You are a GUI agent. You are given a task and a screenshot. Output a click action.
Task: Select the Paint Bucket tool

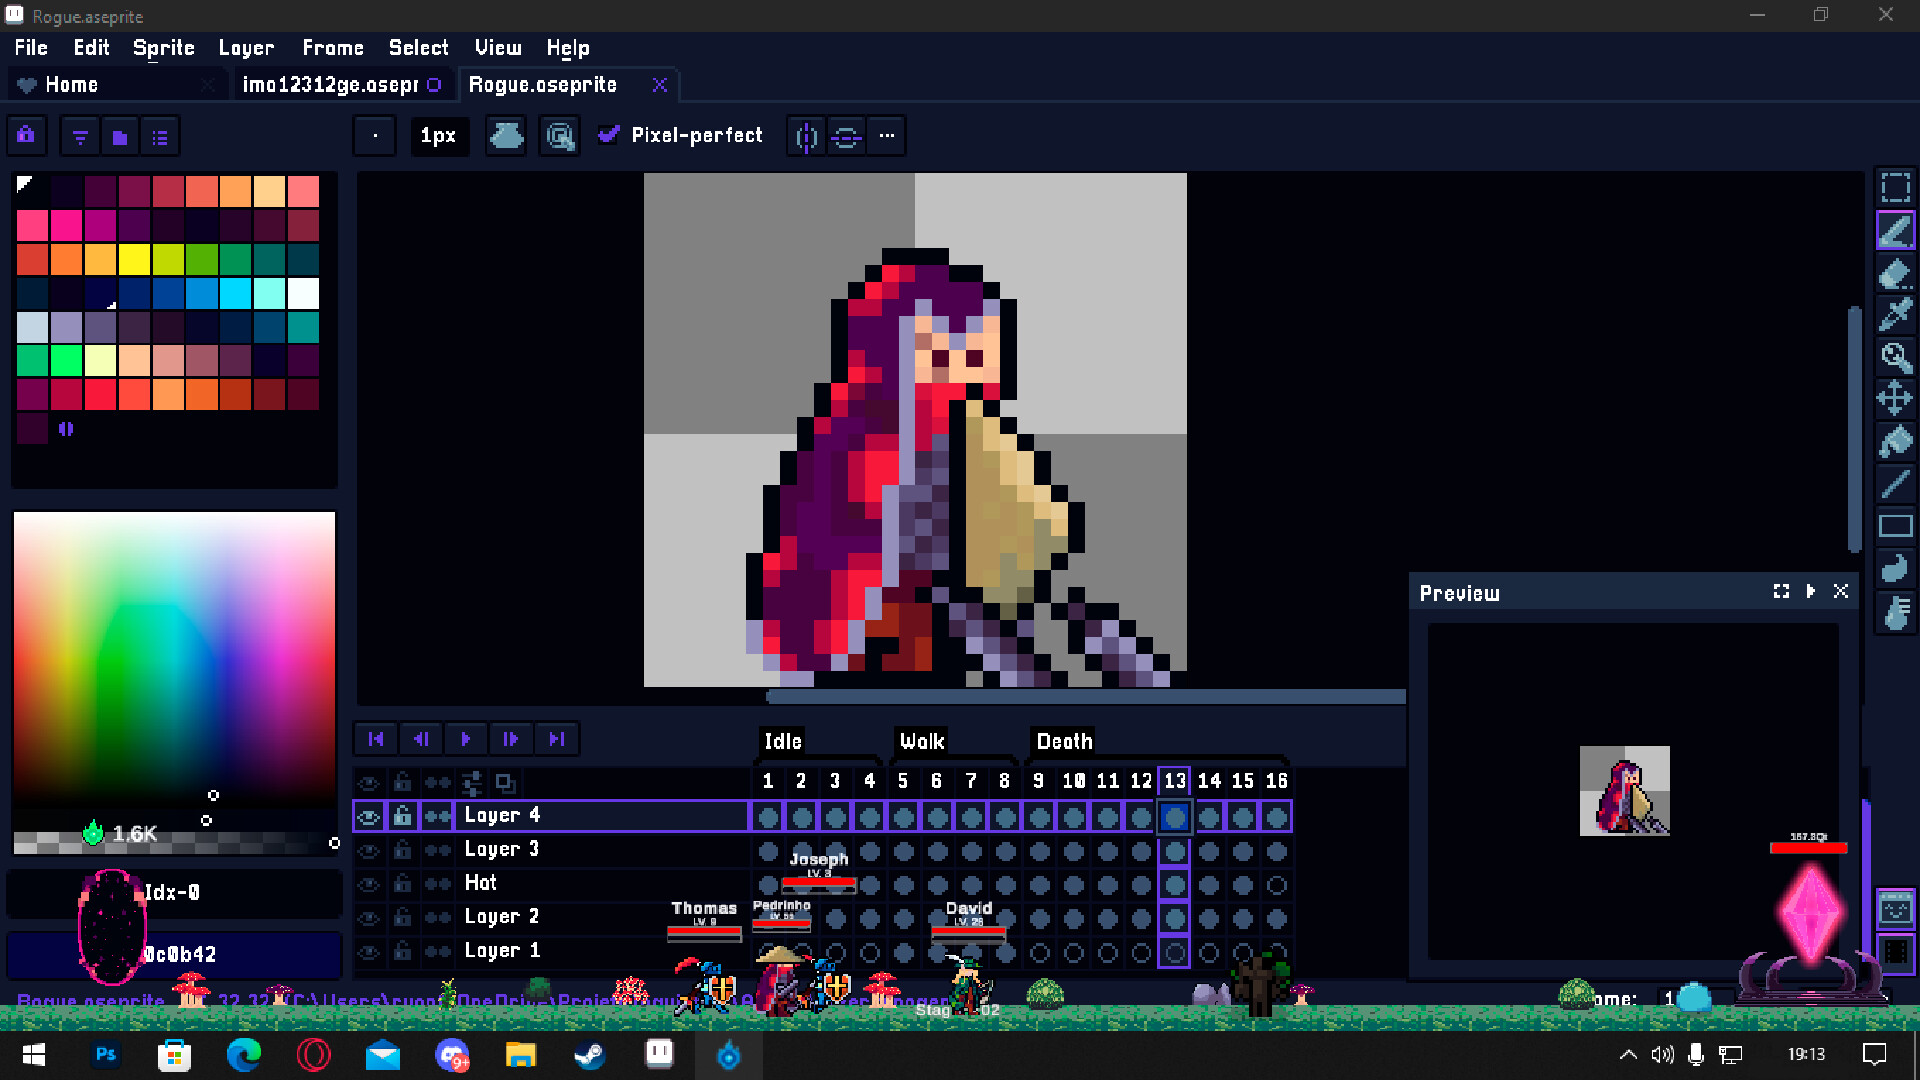tap(1896, 441)
